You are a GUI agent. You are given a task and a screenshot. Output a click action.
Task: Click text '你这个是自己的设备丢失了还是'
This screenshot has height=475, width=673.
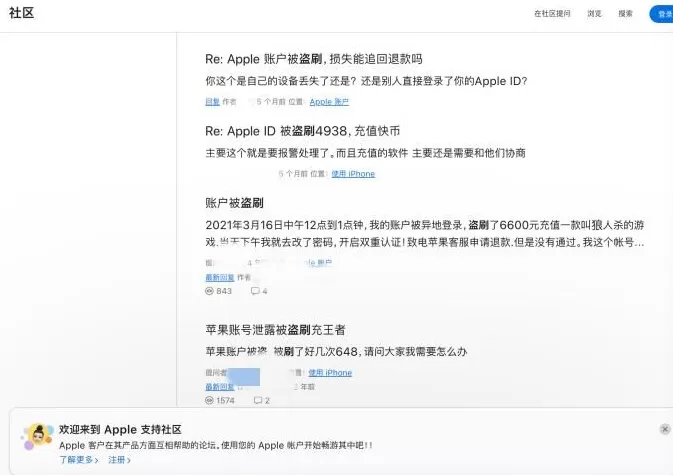280,81
